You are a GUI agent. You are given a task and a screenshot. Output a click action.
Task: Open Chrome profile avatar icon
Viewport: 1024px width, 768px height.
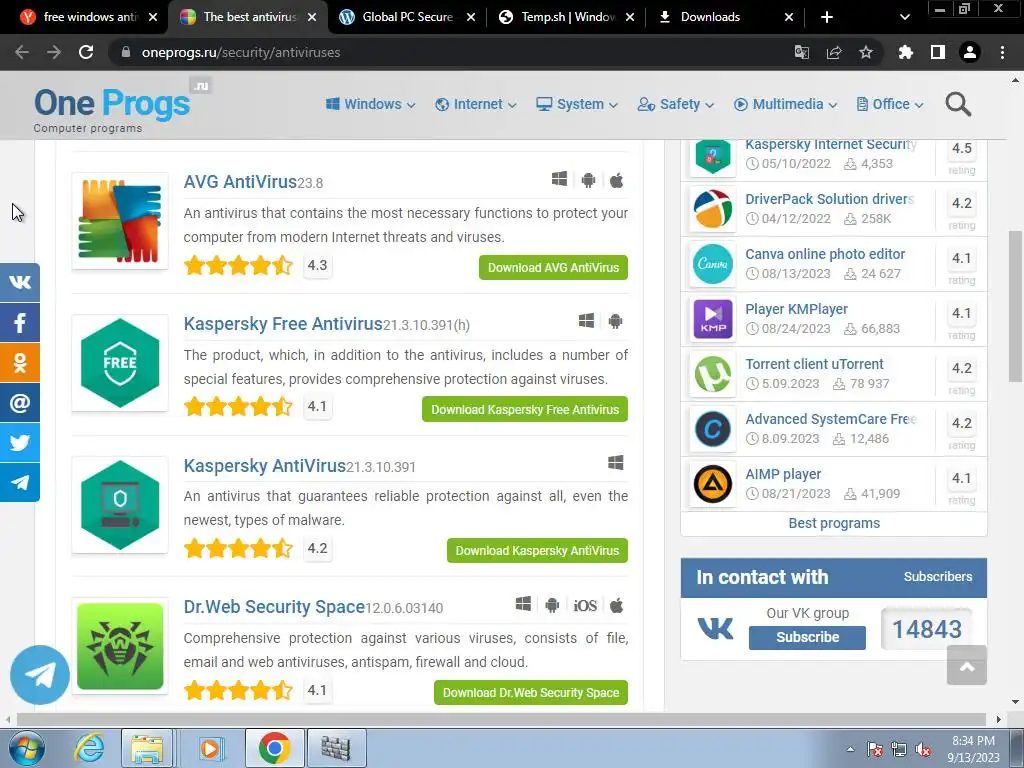[970, 52]
